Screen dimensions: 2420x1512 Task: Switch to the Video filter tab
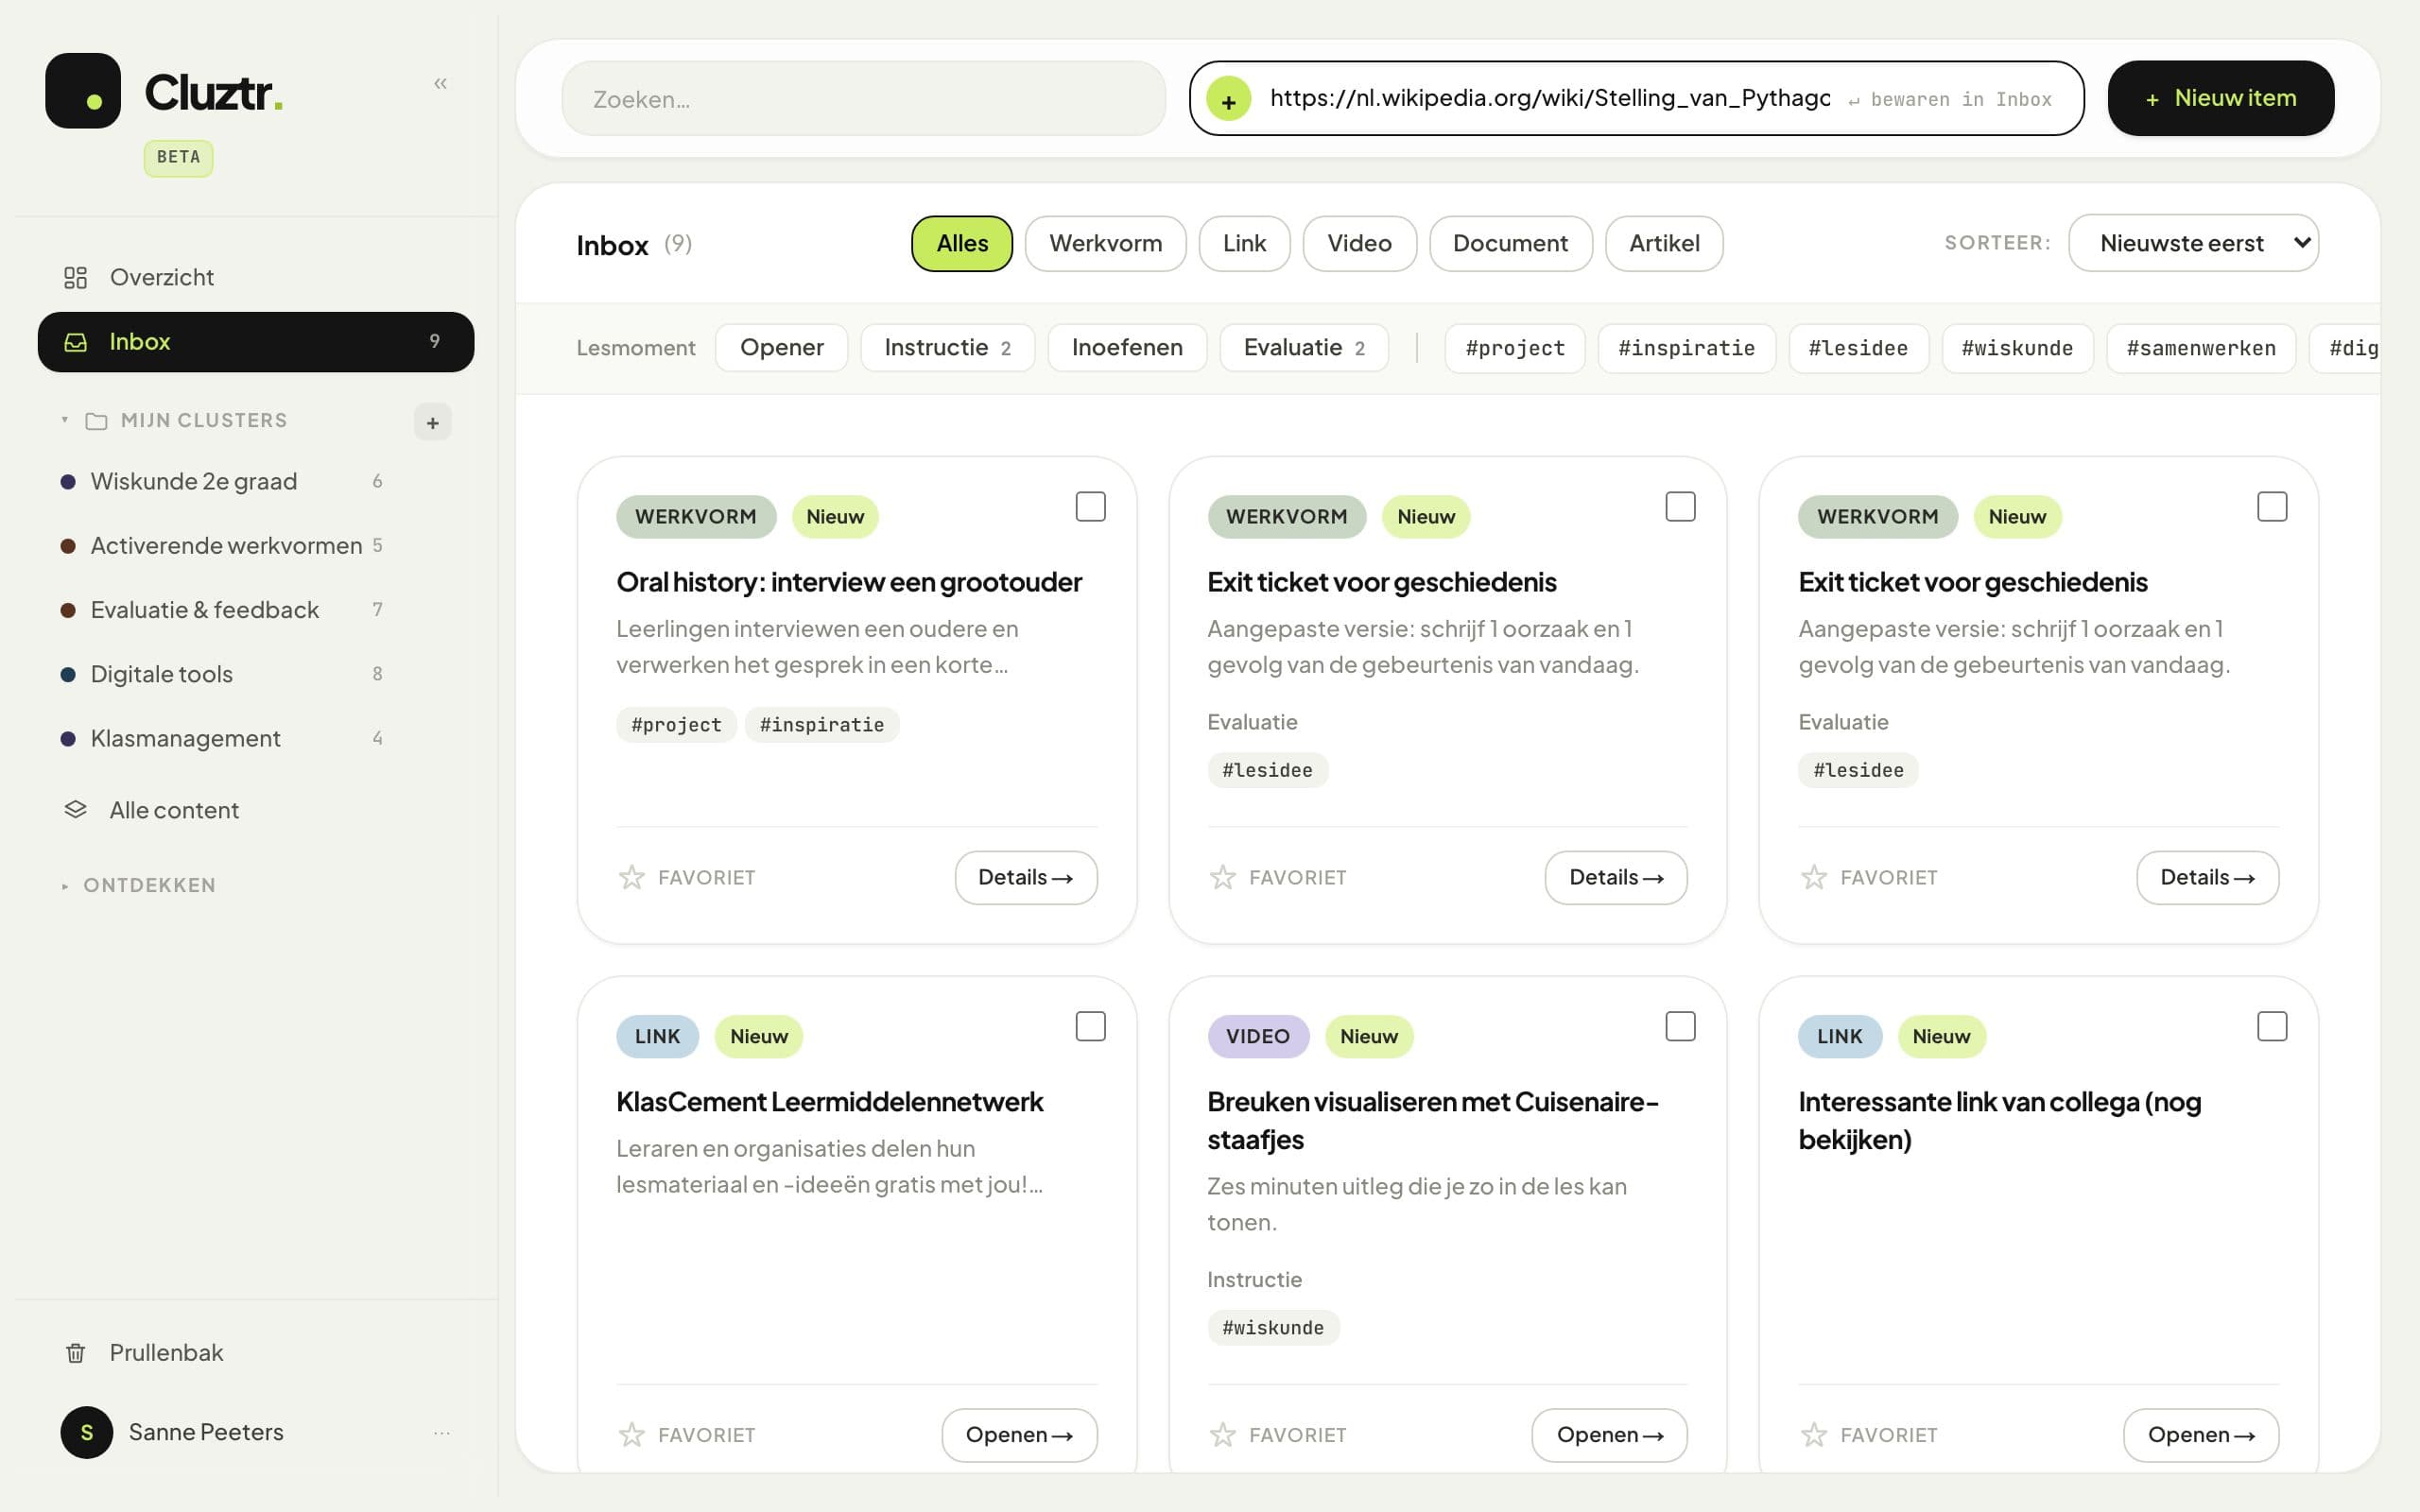[x=1359, y=244]
